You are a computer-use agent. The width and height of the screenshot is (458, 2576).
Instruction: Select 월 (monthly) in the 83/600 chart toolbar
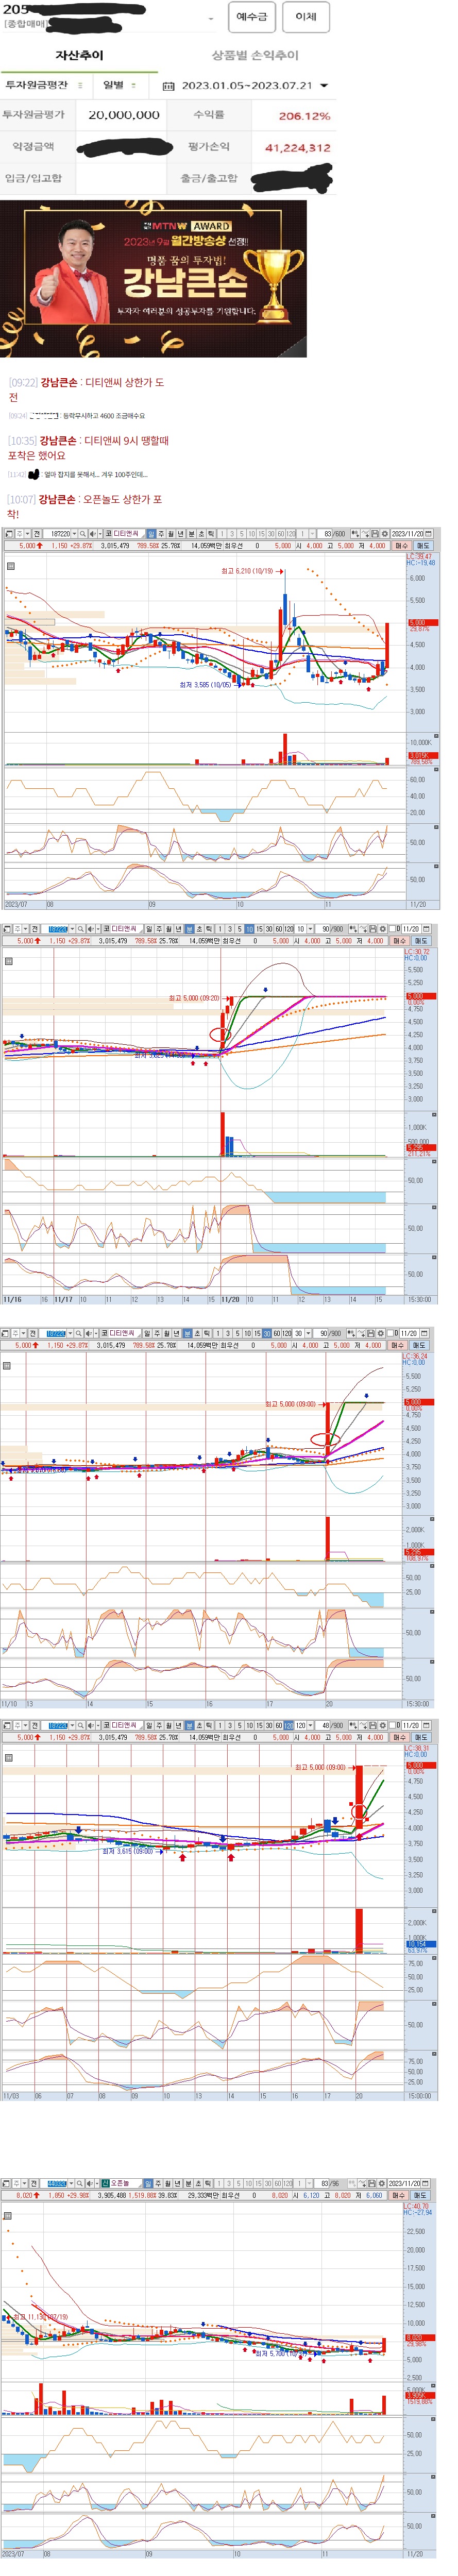(170, 534)
